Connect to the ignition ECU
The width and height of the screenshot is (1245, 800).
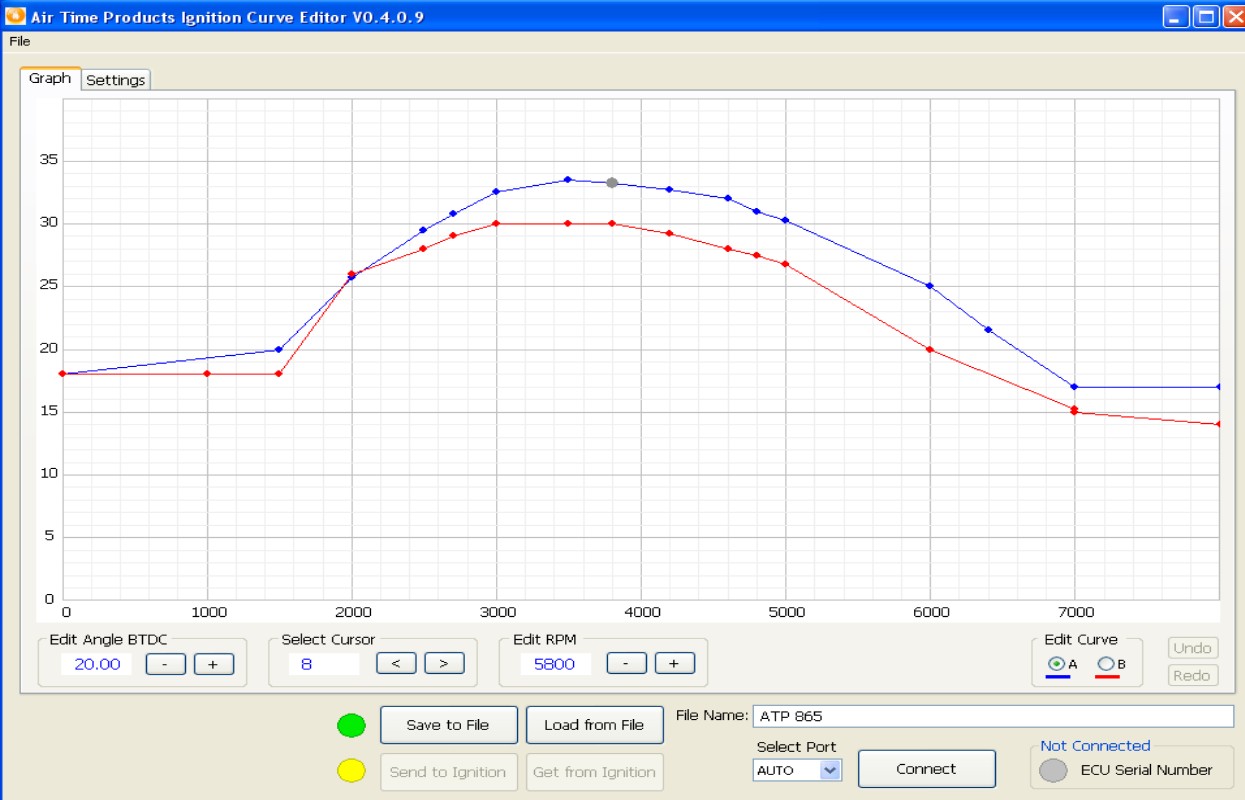tap(926, 769)
